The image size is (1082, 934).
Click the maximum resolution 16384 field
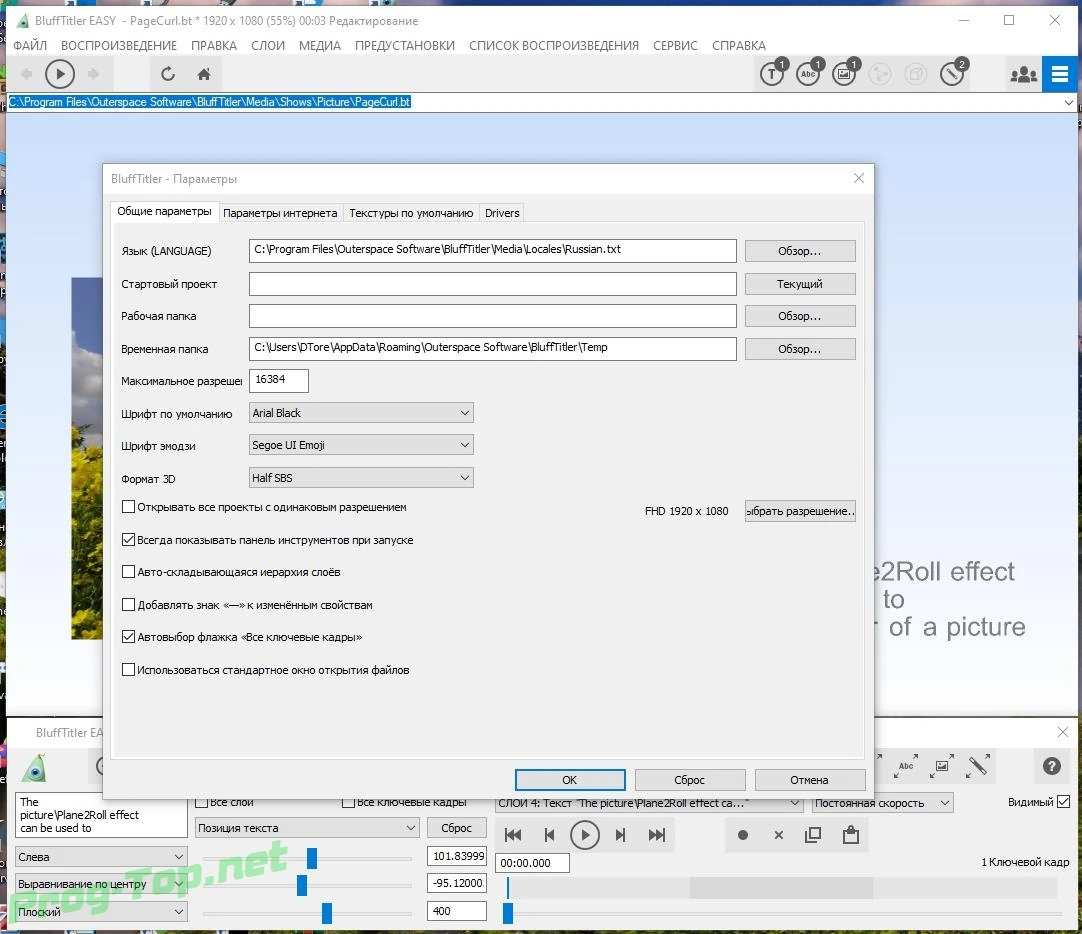pyautogui.click(x=278, y=380)
